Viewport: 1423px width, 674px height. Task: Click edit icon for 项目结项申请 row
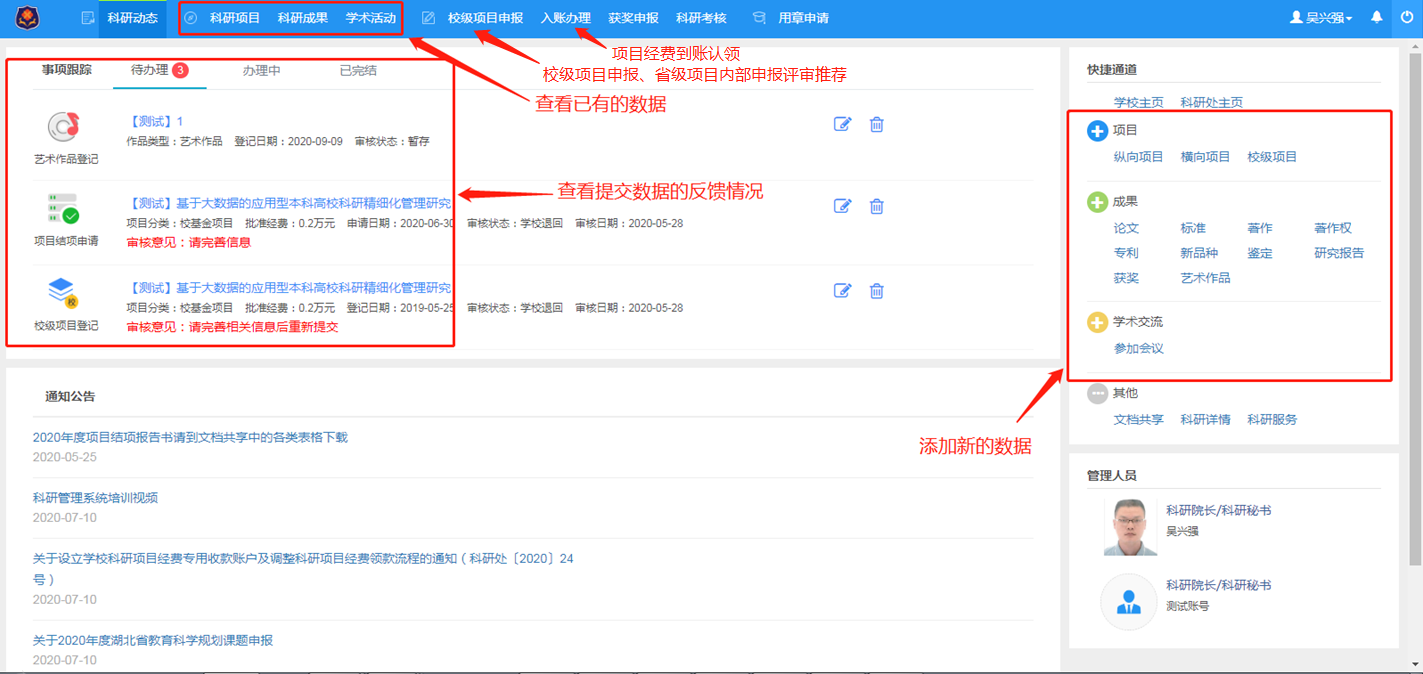842,206
